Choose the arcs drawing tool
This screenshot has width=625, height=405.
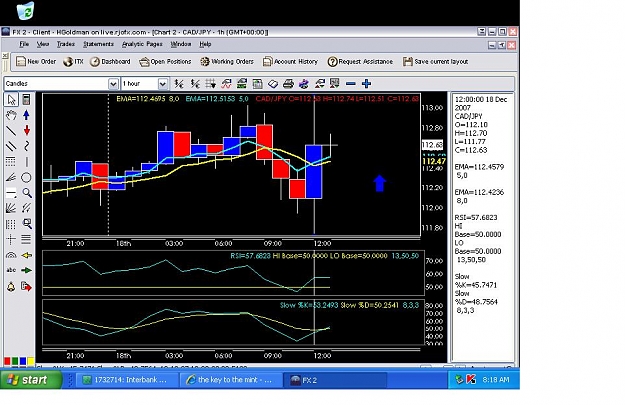[11, 255]
